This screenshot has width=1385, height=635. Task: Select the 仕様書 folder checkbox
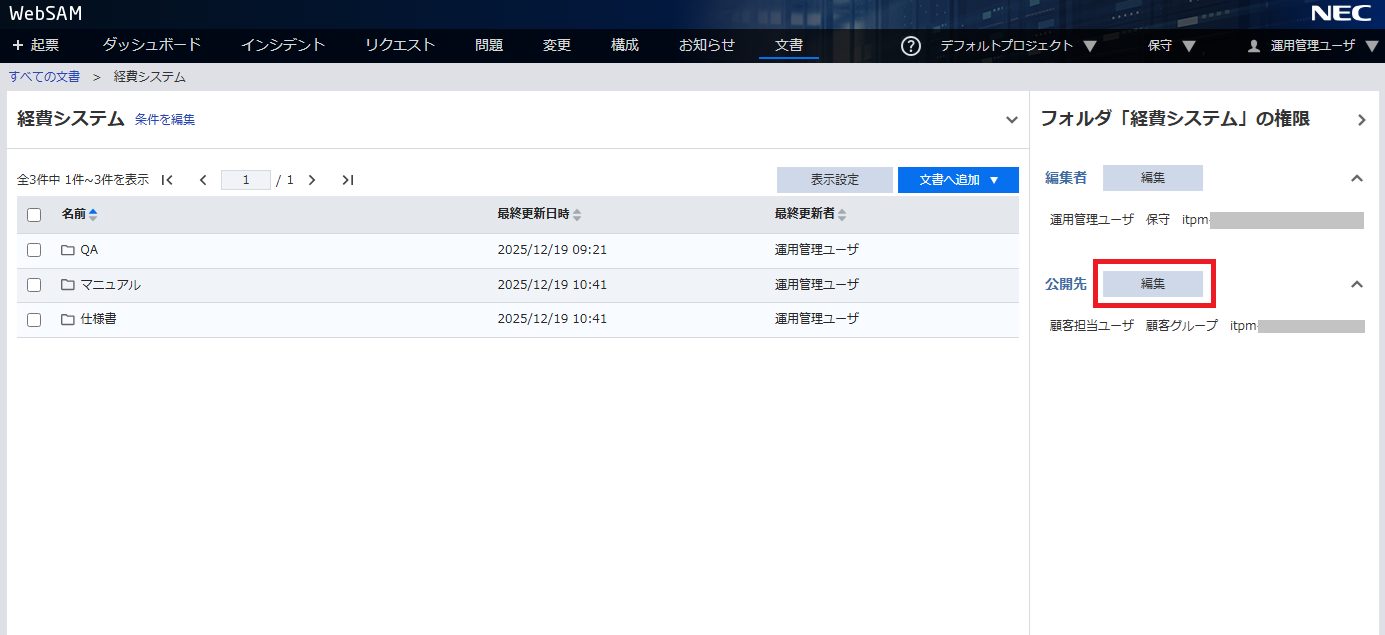tap(34, 320)
